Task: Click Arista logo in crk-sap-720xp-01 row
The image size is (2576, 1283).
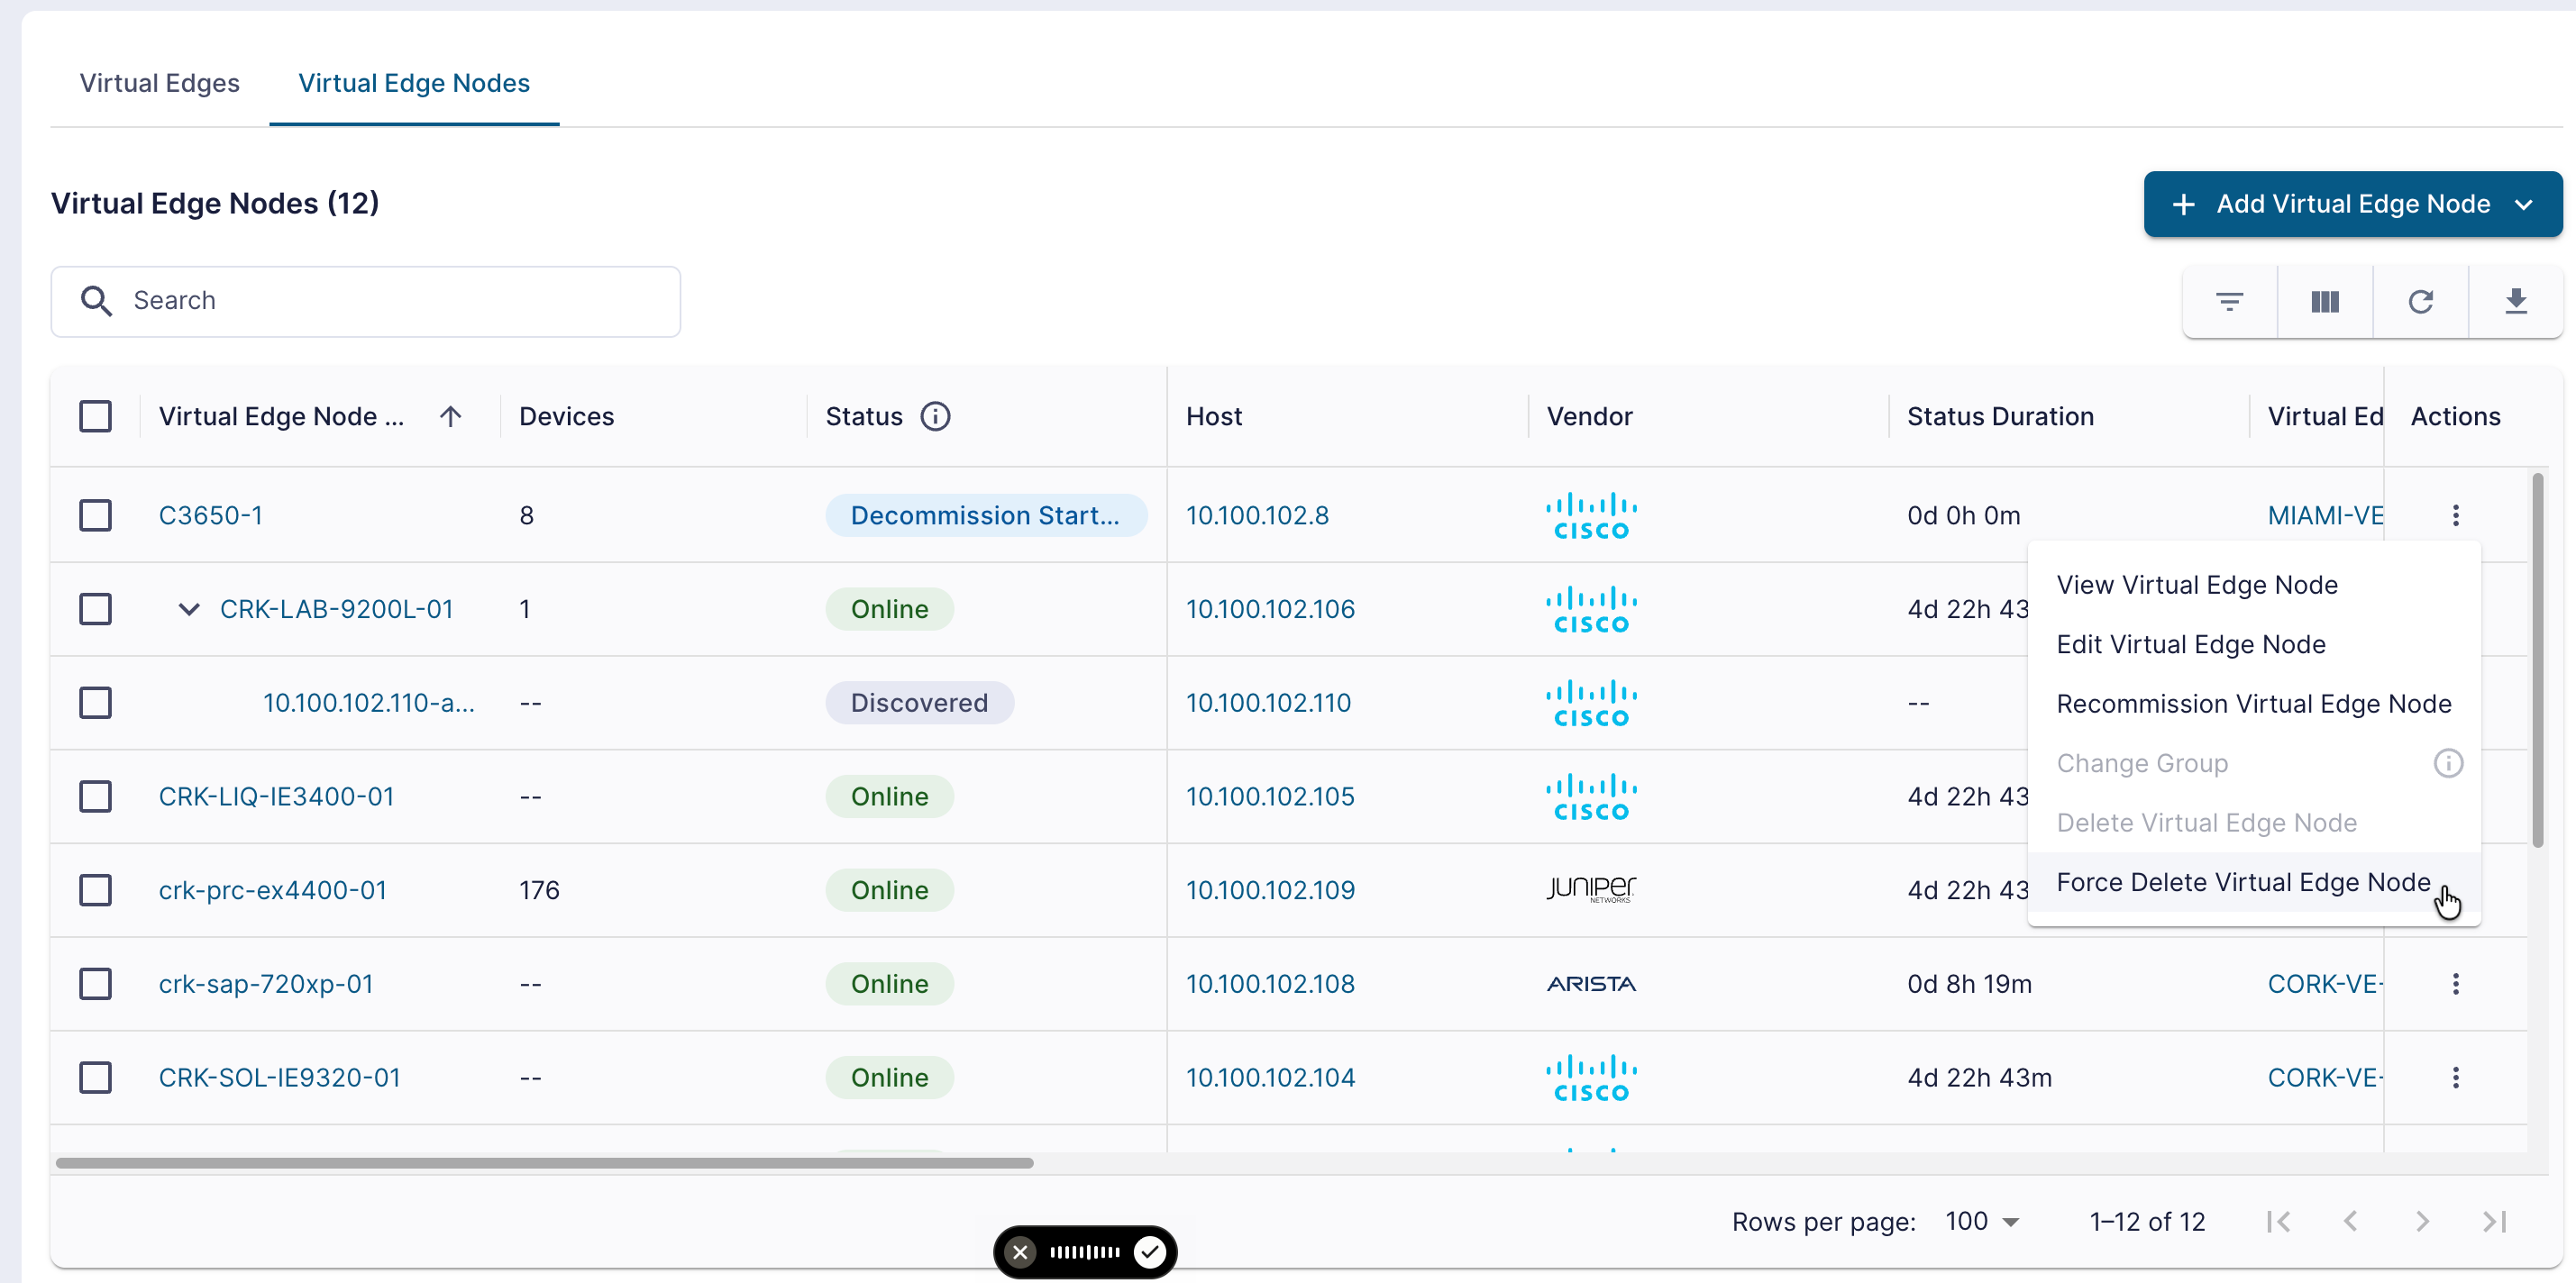Action: [1591, 984]
